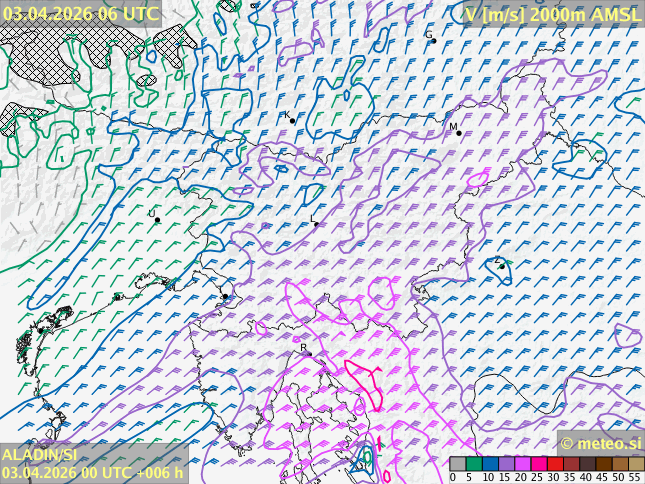
Task: Click the gray 0 m/s legend swatch
Action: tap(457, 464)
